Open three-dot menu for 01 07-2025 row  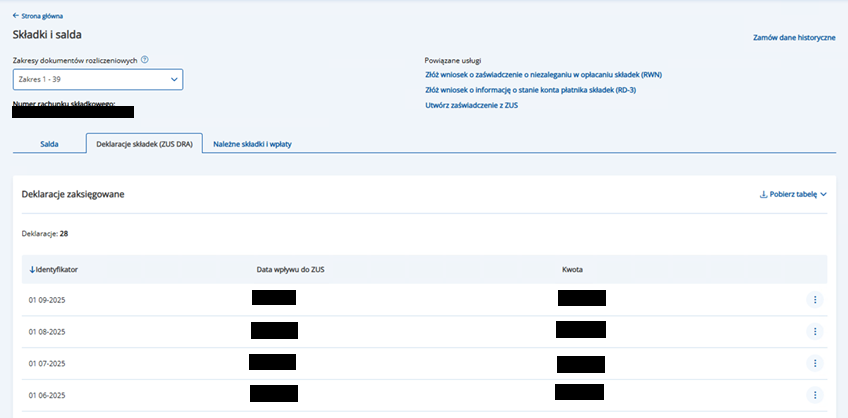(814, 363)
